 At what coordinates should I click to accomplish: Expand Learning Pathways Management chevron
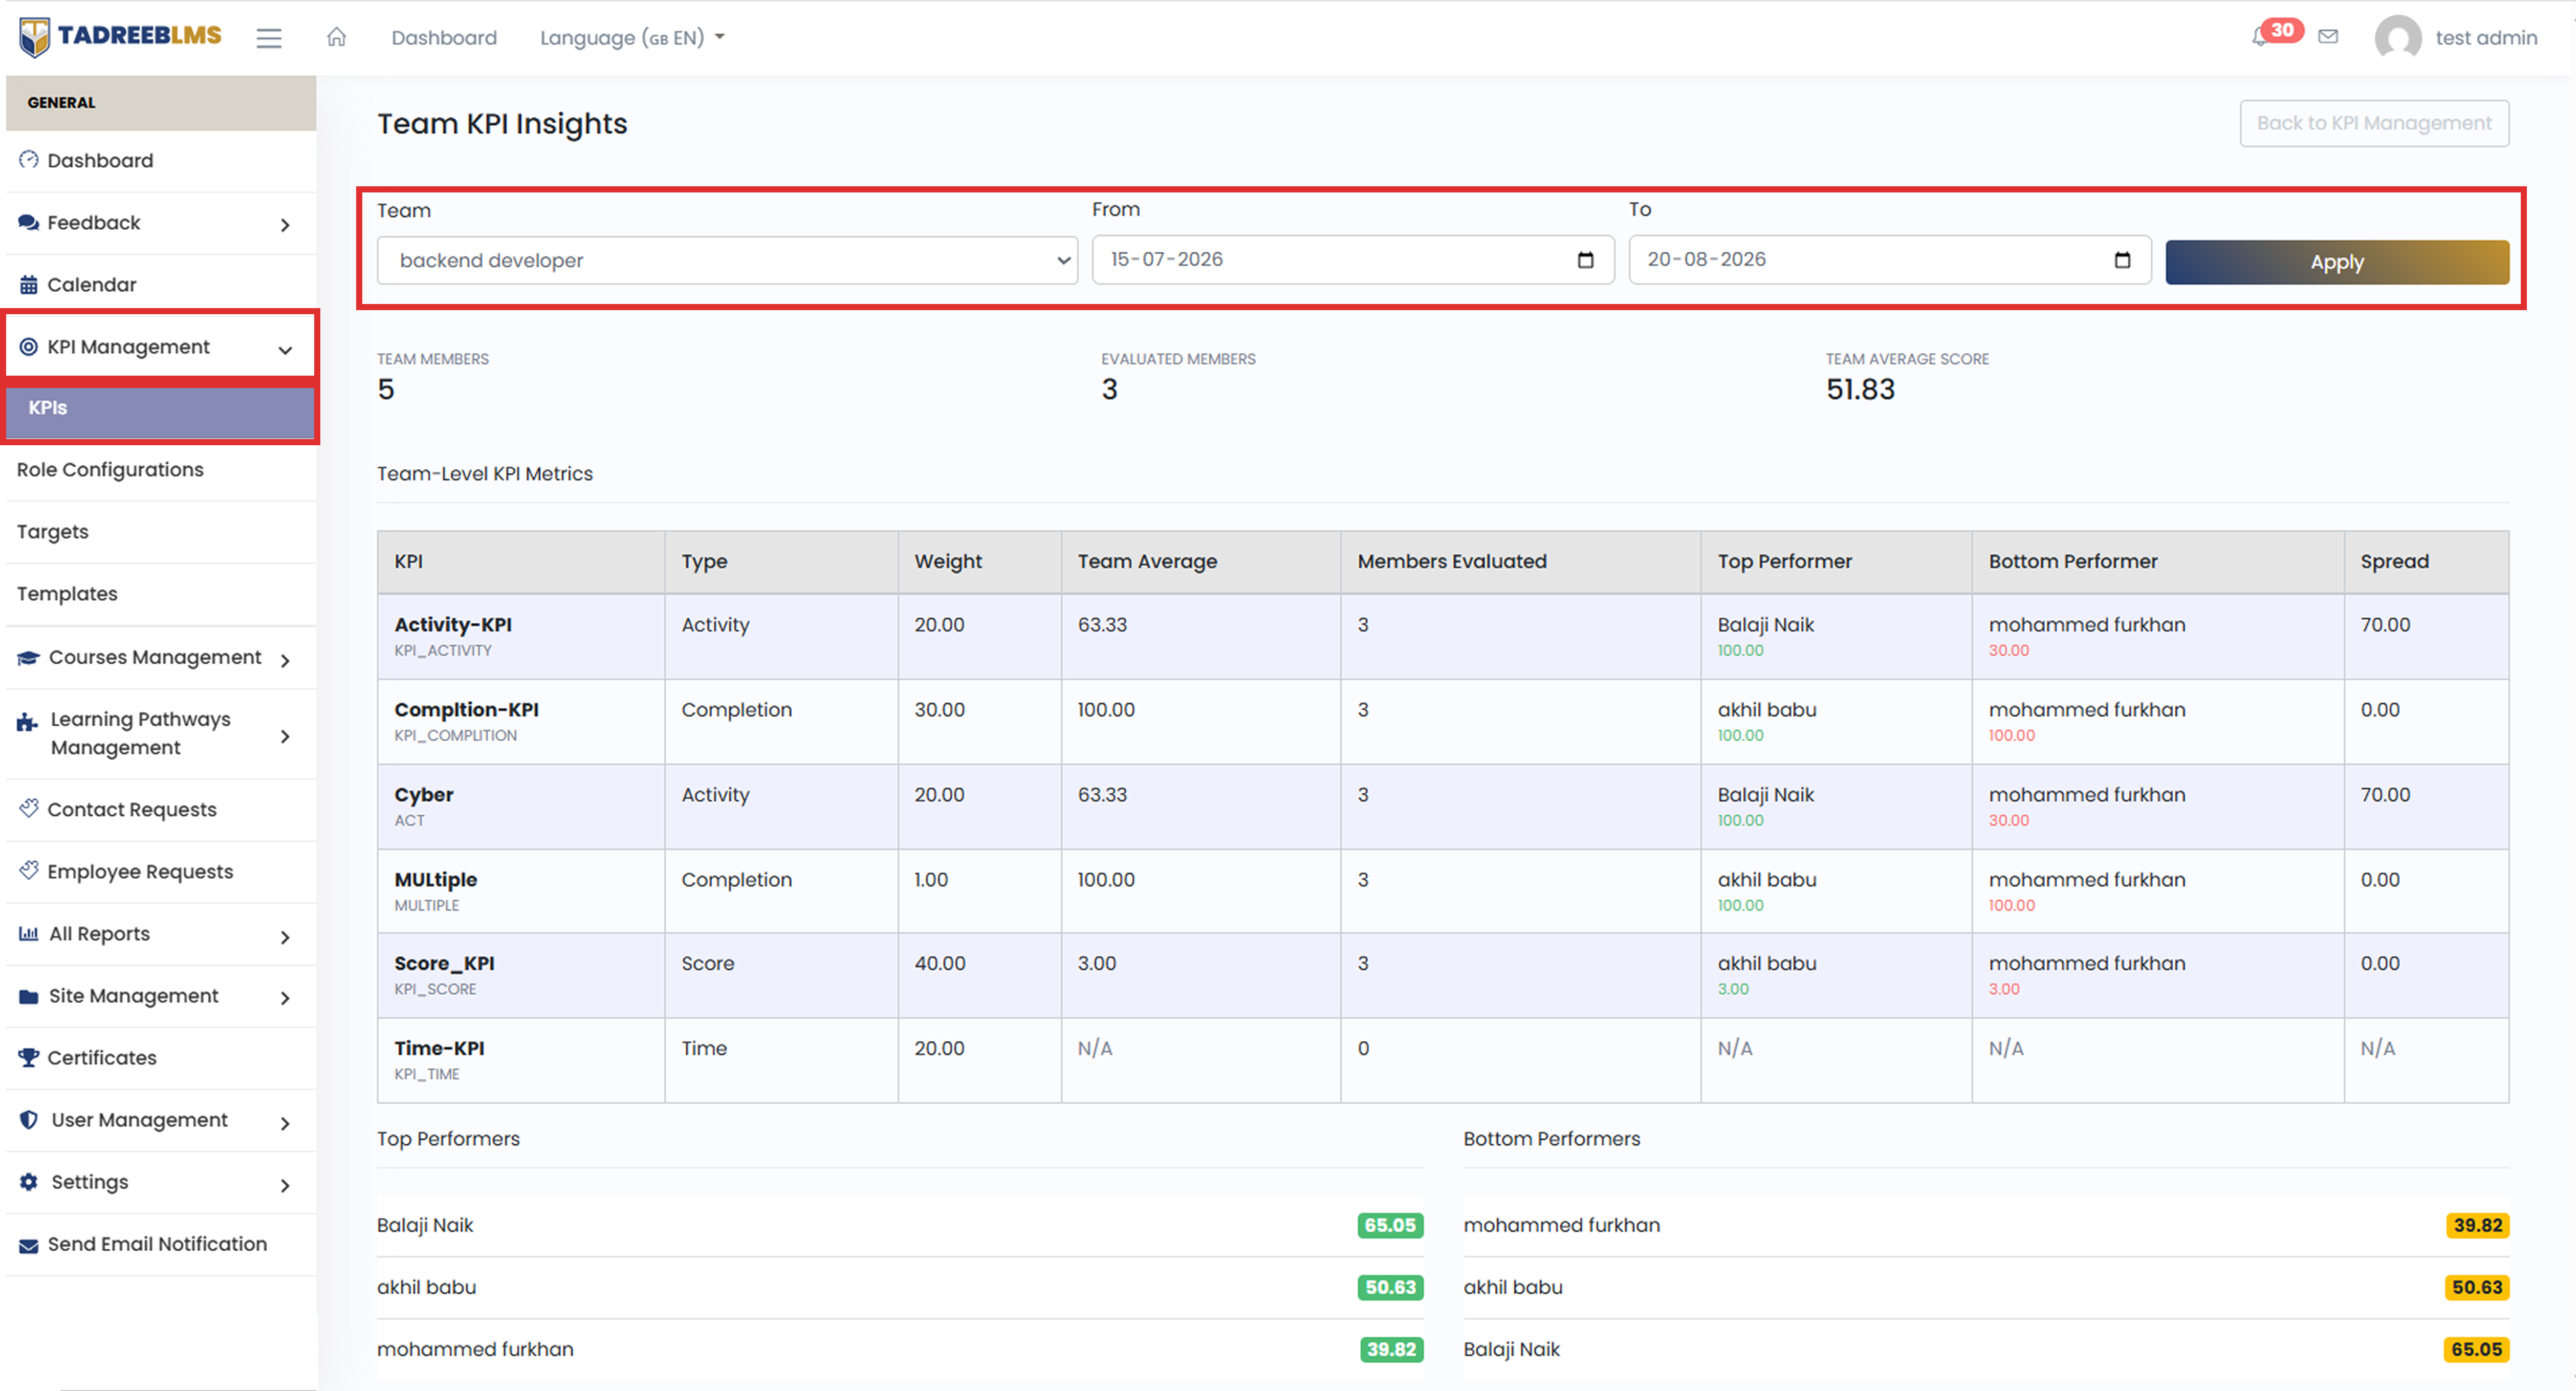(285, 737)
